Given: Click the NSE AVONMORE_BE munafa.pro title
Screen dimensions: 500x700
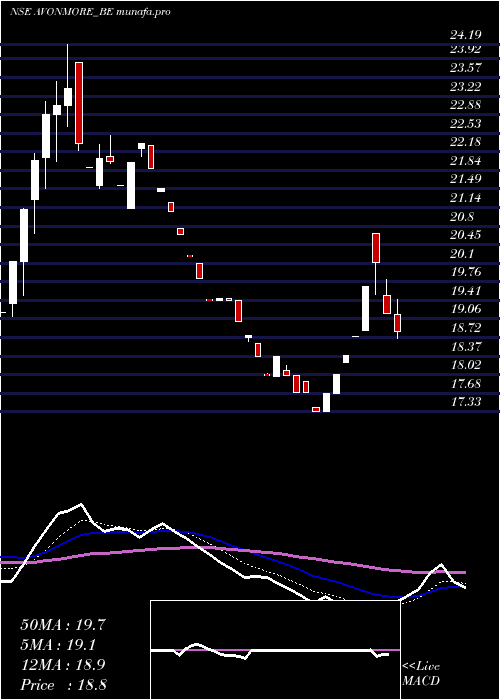Looking at the screenshot, I should (x=90, y=12).
